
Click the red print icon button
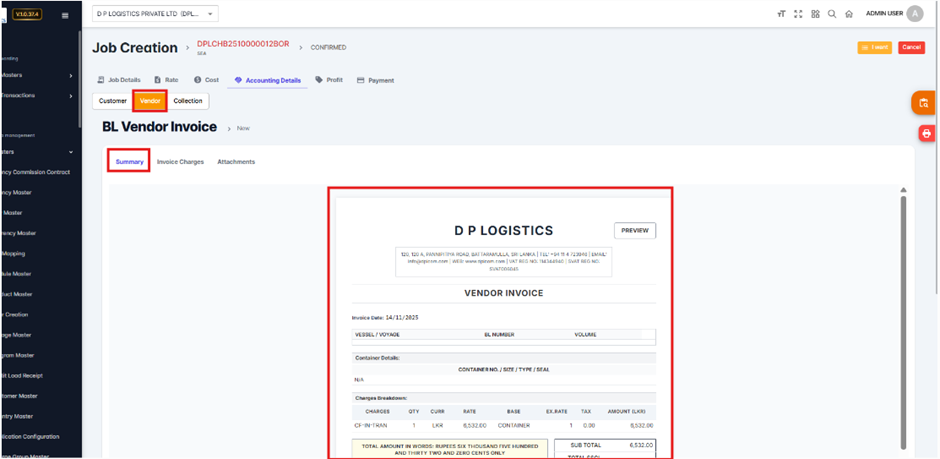926,133
